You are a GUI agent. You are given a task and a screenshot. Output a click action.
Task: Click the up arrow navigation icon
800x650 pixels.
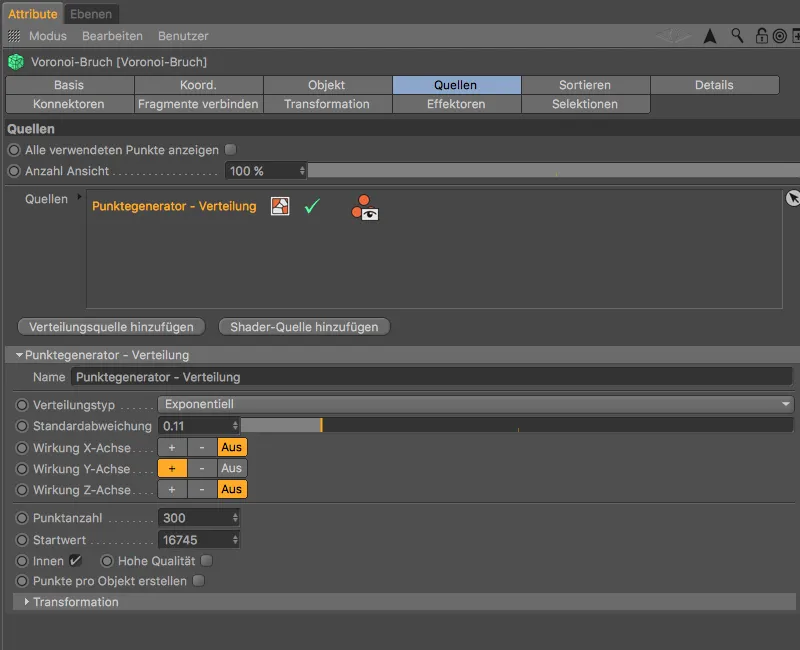710,36
